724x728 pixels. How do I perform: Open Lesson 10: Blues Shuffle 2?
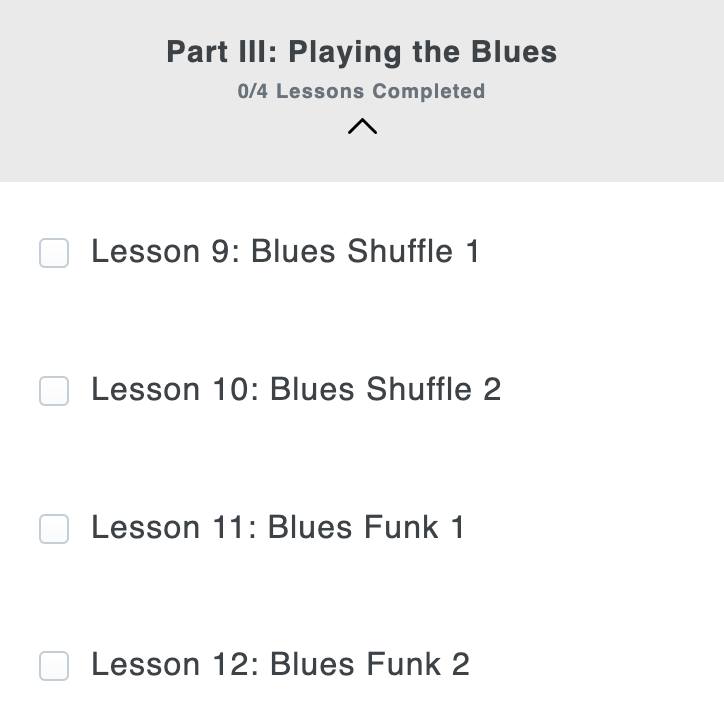(x=296, y=389)
